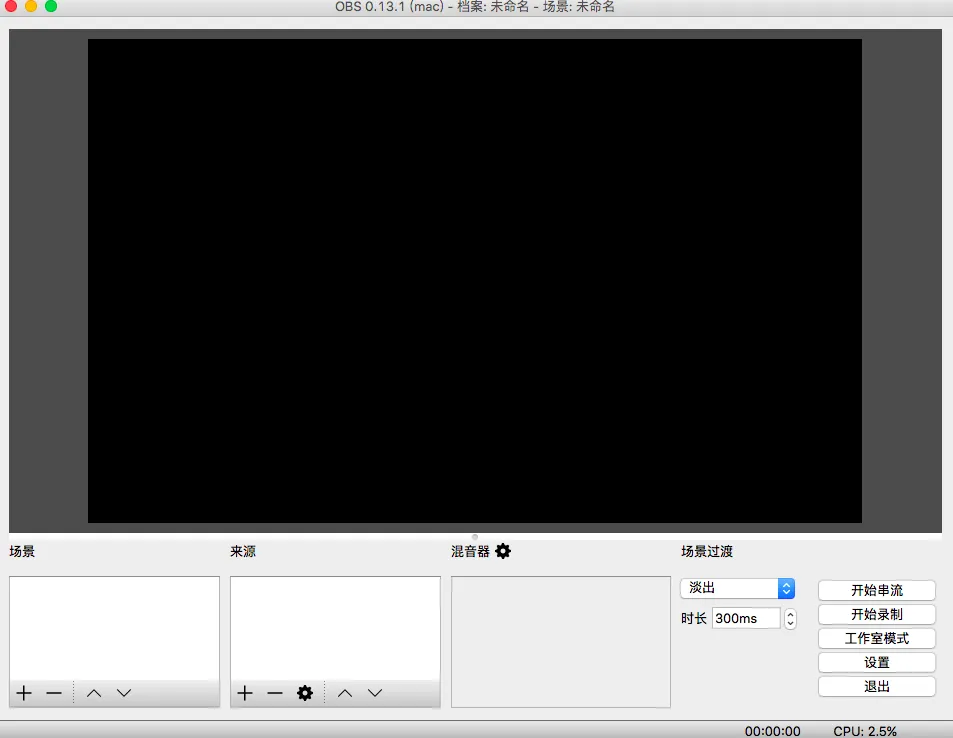Move scene down with the down-arrow icon
The image size is (953, 738).
[123, 692]
